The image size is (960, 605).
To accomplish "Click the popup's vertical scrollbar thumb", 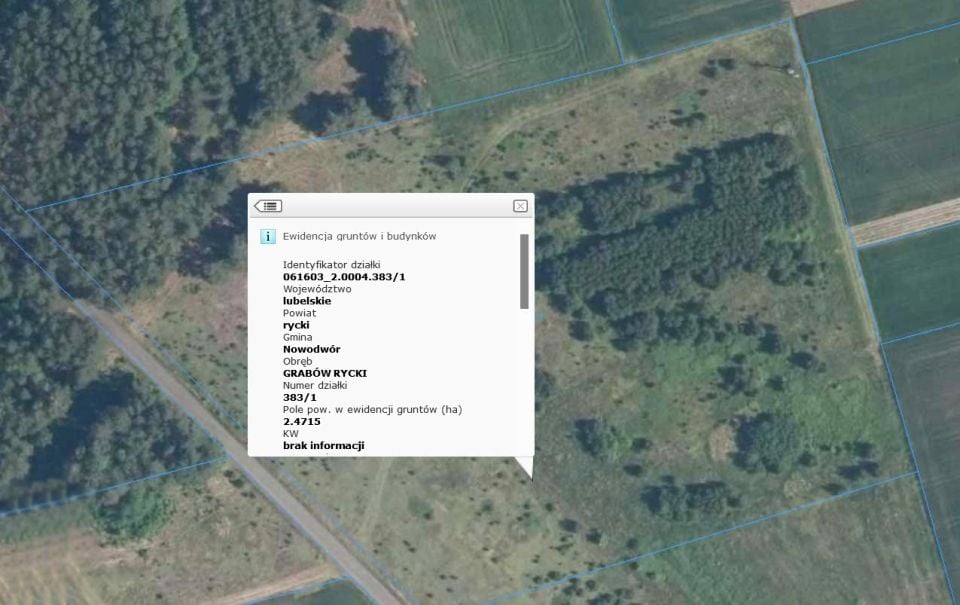I will tap(524, 271).
